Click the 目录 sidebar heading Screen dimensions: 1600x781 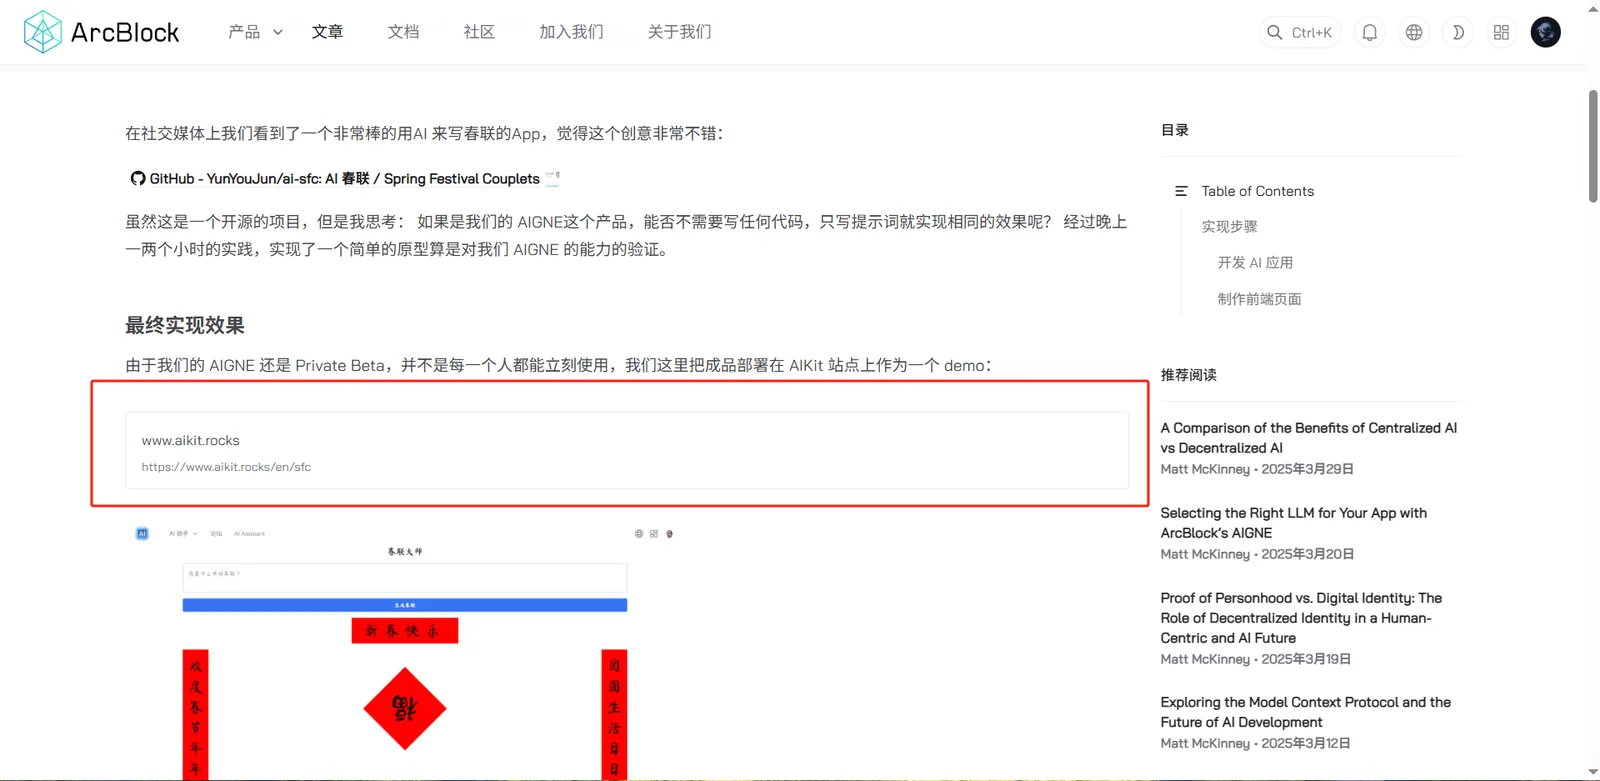(1175, 130)
